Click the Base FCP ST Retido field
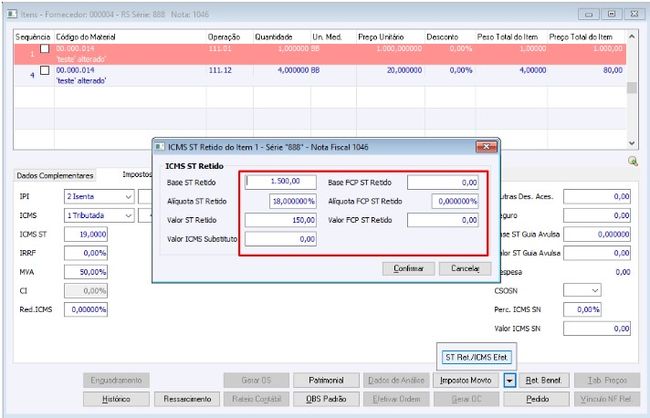 click(443, 182)
